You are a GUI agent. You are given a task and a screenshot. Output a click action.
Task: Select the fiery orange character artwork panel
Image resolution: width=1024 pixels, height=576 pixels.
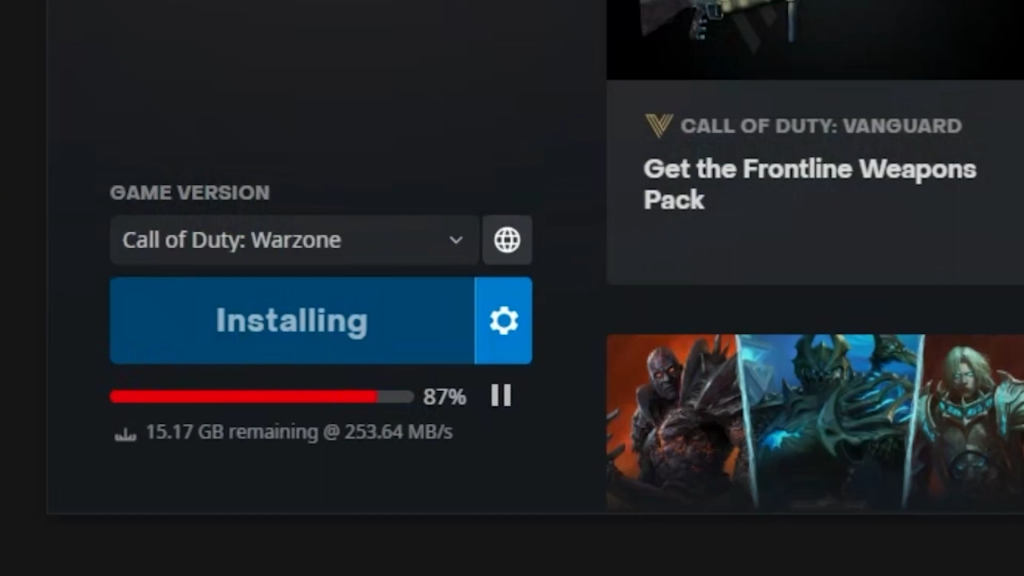[677, 422]
